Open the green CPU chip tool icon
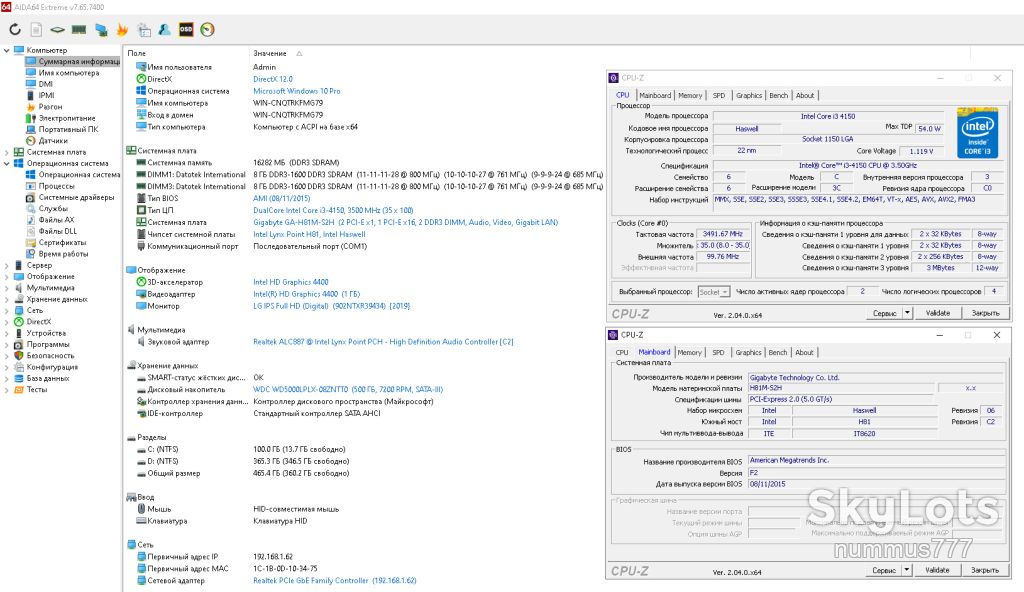This screenshot has height=592, width=1024. [x=57, y=29]
